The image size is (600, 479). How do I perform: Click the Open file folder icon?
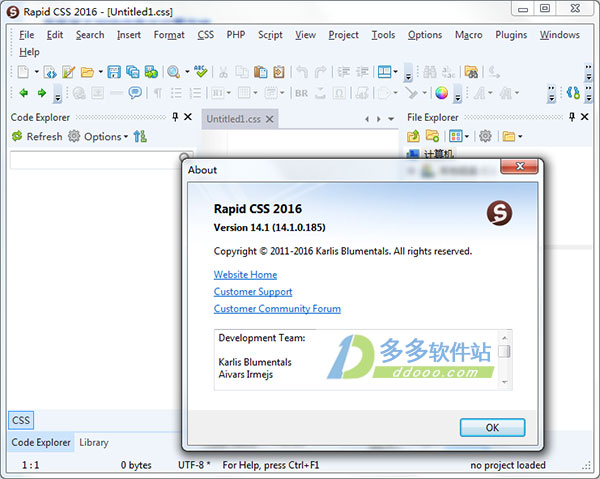[87, 72]
